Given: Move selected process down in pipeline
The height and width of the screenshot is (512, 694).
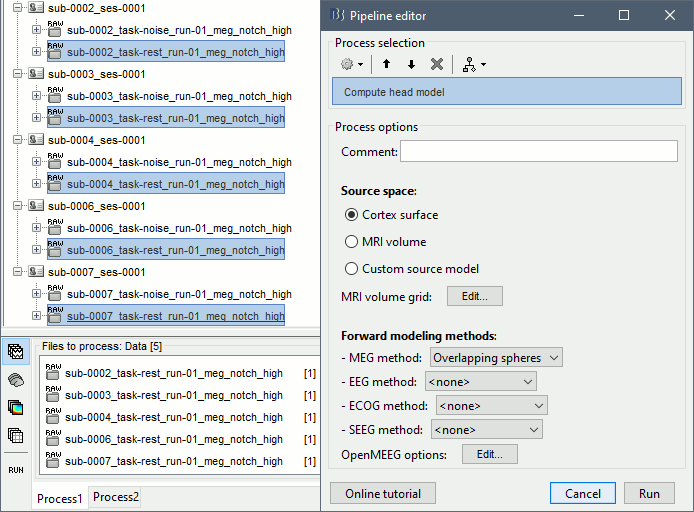Looking at the screenshot, I should (411, 64).
